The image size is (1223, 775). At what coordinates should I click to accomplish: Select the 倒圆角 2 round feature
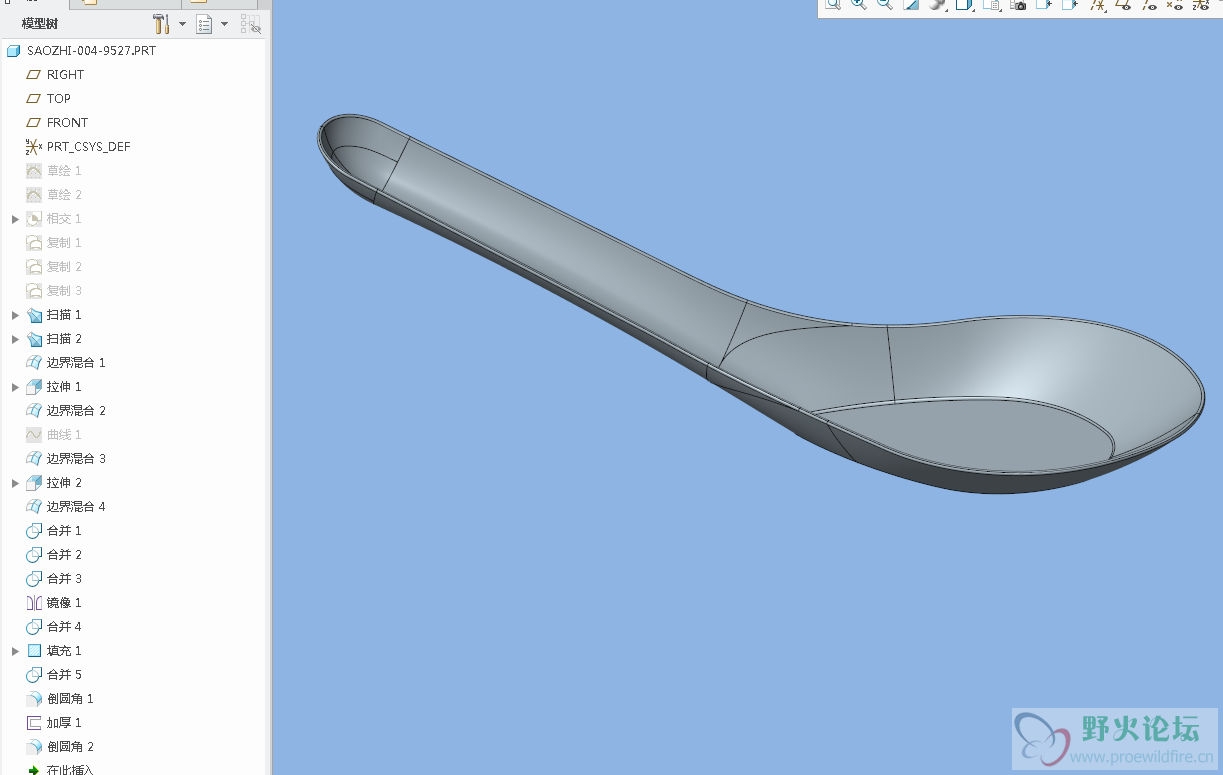[60, 746]
